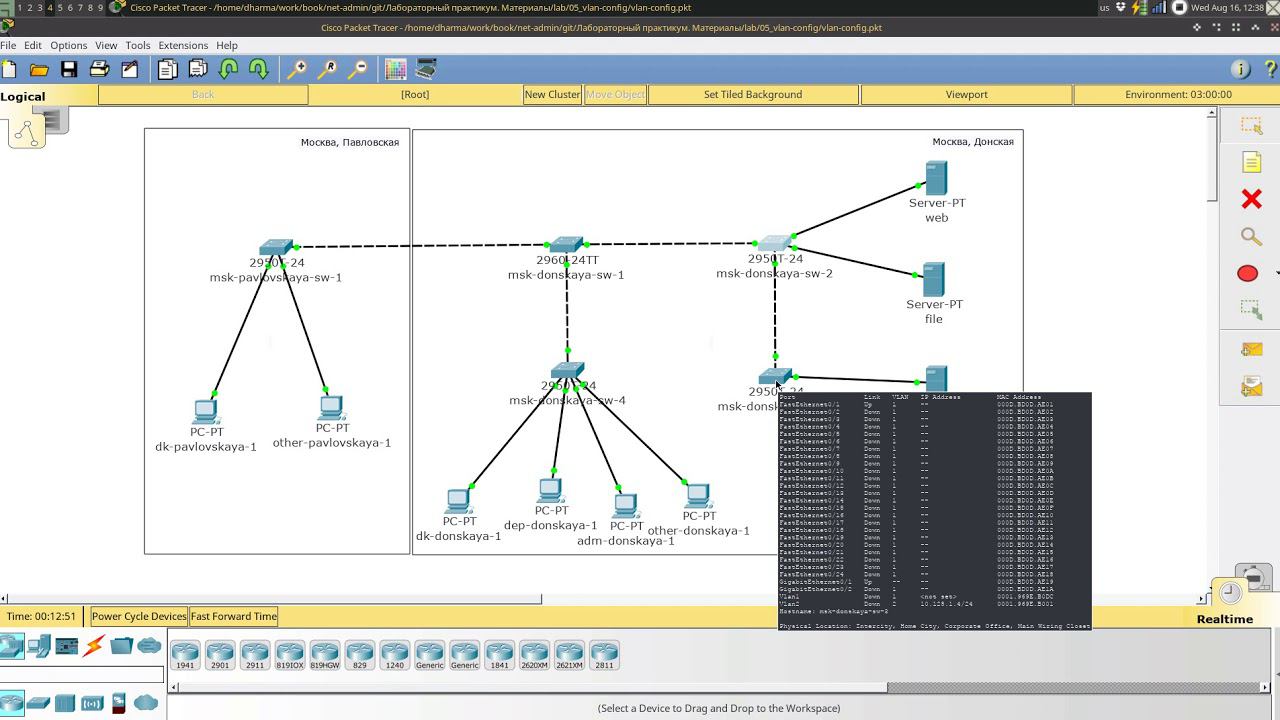Select the End Devices category icon
Viewport: 1280px width, 720px height.
tap(39, 647)
